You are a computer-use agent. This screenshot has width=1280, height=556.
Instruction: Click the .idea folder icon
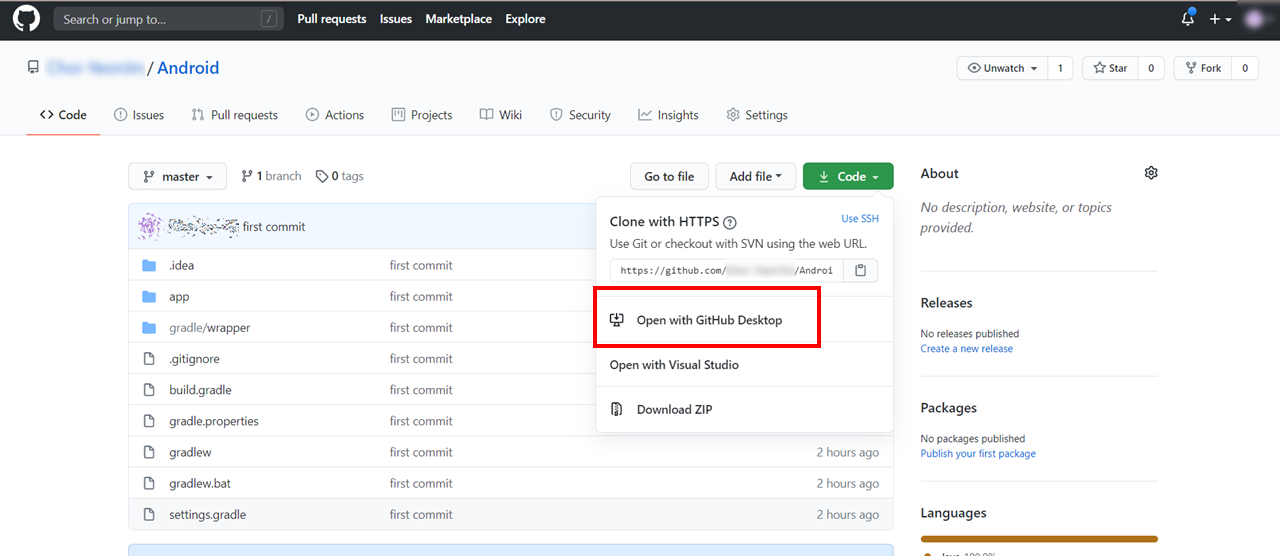(x=149, y=265)
